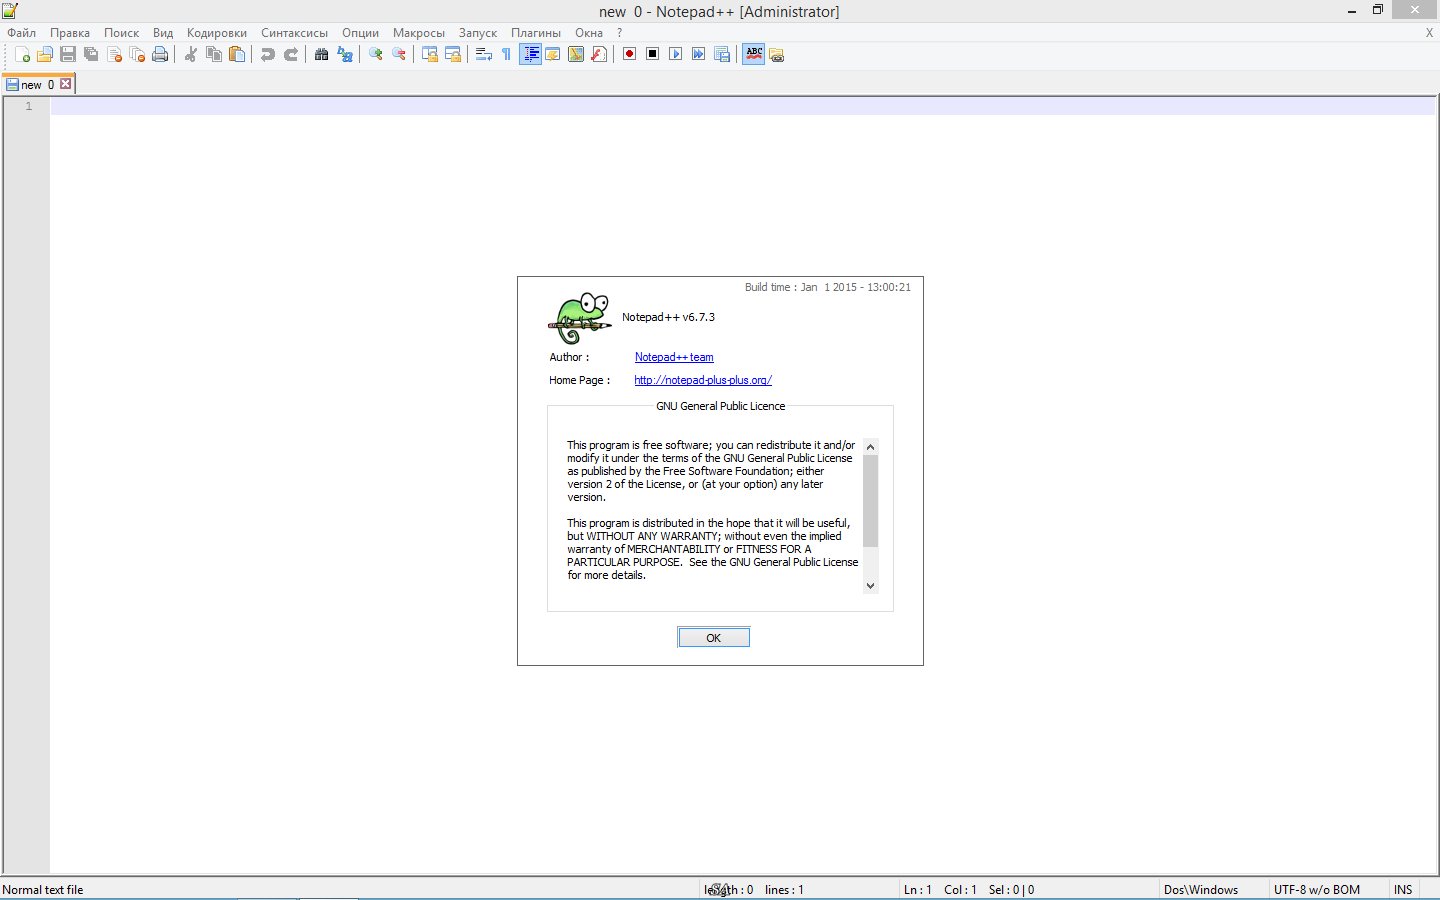Image resolution: width=1440 pixels, height=900 pixels.
Task: Save the current file using toolbar icon
Action: click(68, 54)
